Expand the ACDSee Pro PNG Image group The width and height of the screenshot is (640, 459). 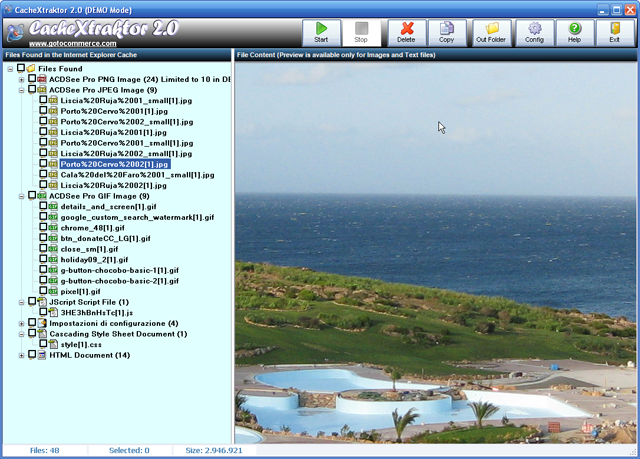tap(21, 80)
